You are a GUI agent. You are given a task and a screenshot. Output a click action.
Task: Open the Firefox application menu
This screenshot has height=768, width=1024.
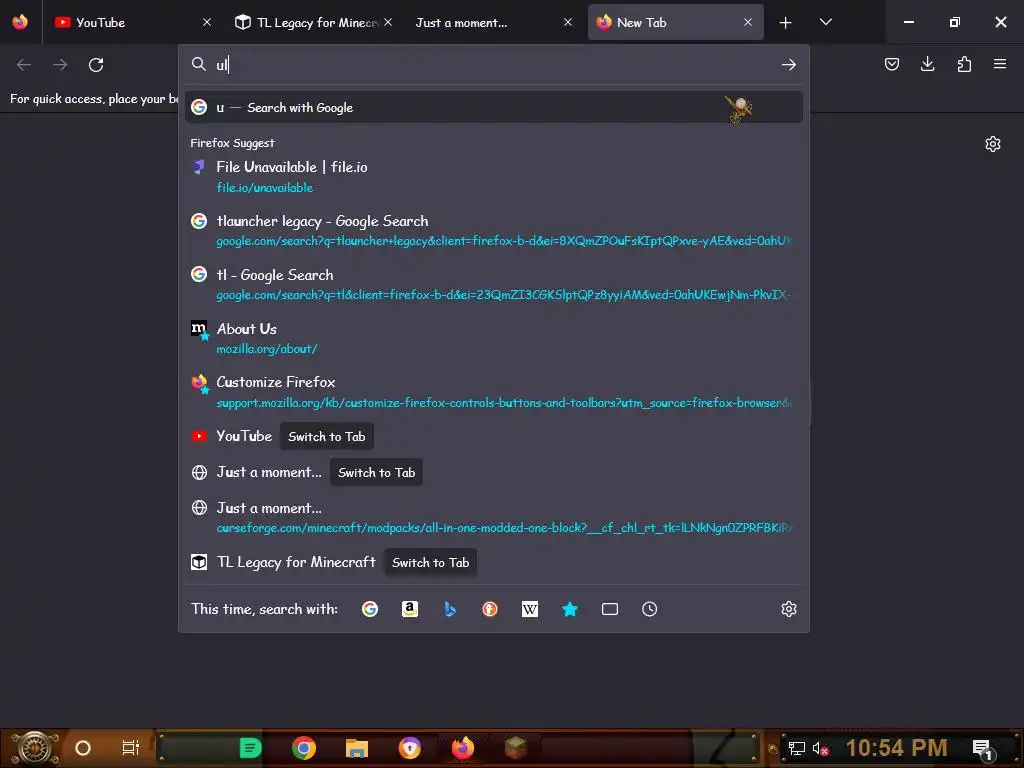(1000, 64)
